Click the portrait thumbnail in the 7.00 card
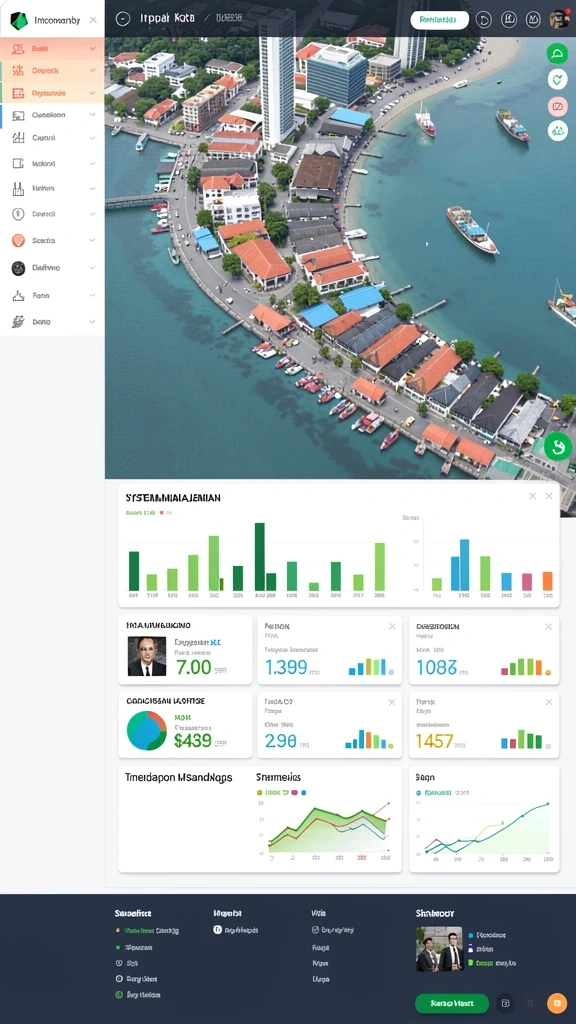 tap(147, 656)
